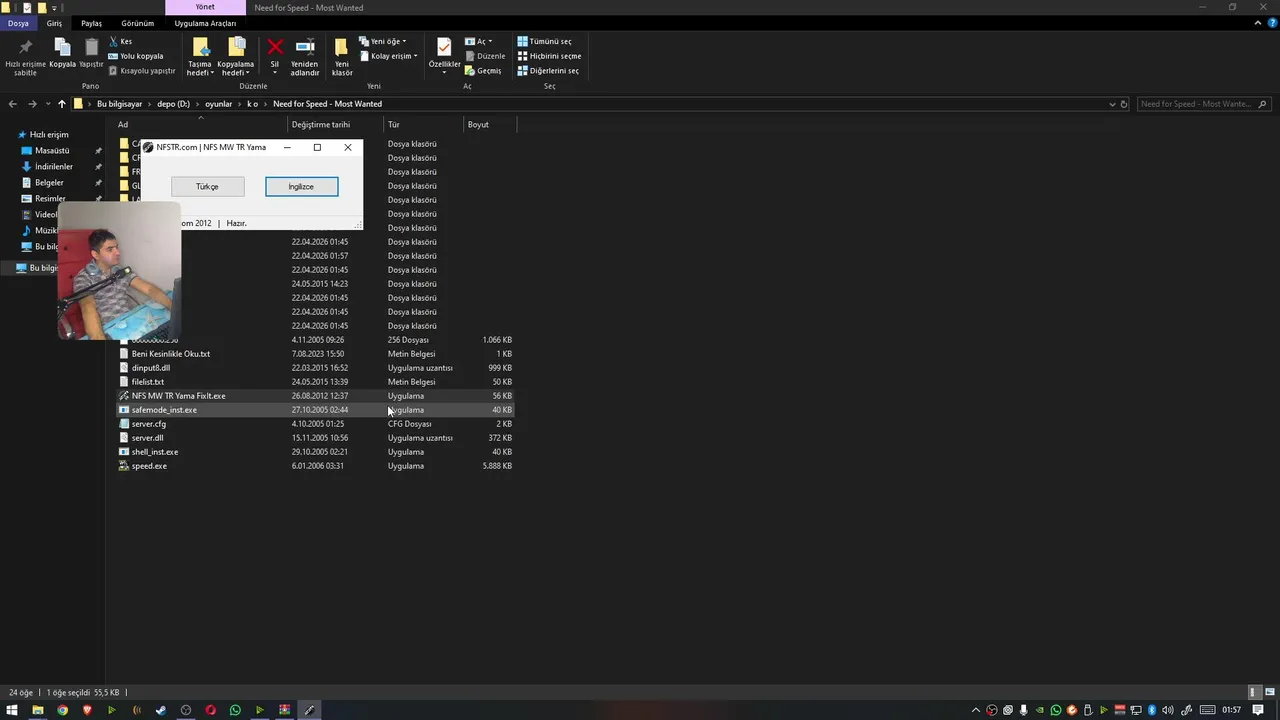This screenshot has height=720, width=1280.
Task: Select İndirilenler in navigation pane
Action: 54,167
